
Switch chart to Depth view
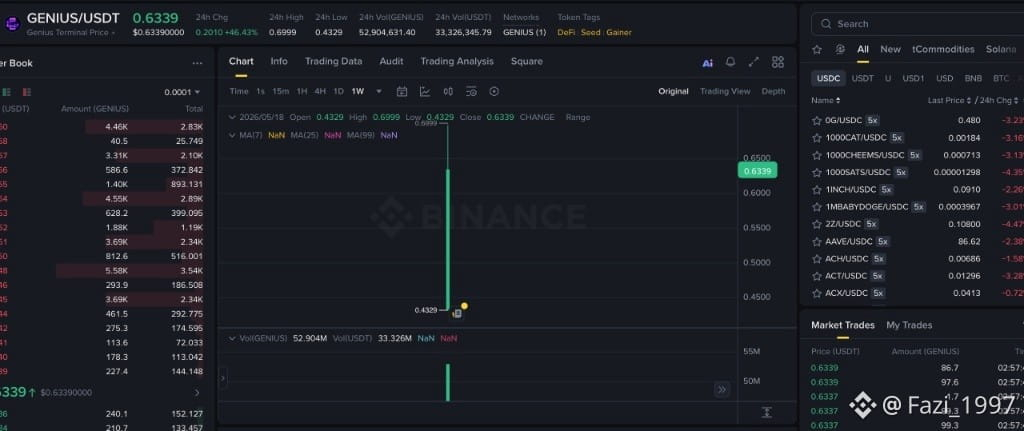[773, 91]
